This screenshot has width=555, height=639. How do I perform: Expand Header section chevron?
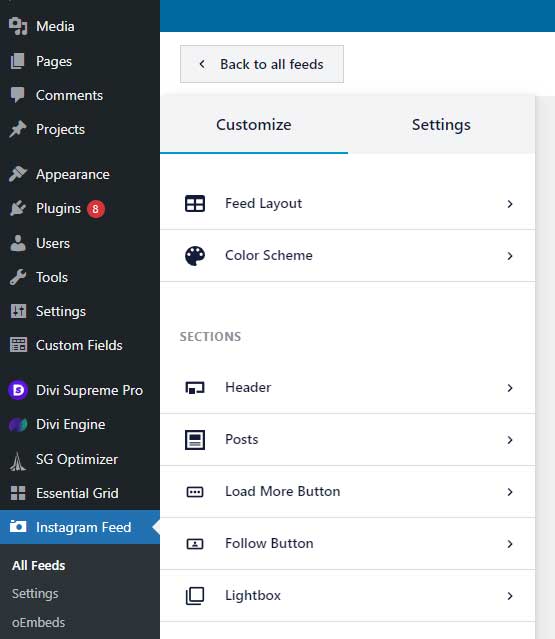(x=510, y=388)
